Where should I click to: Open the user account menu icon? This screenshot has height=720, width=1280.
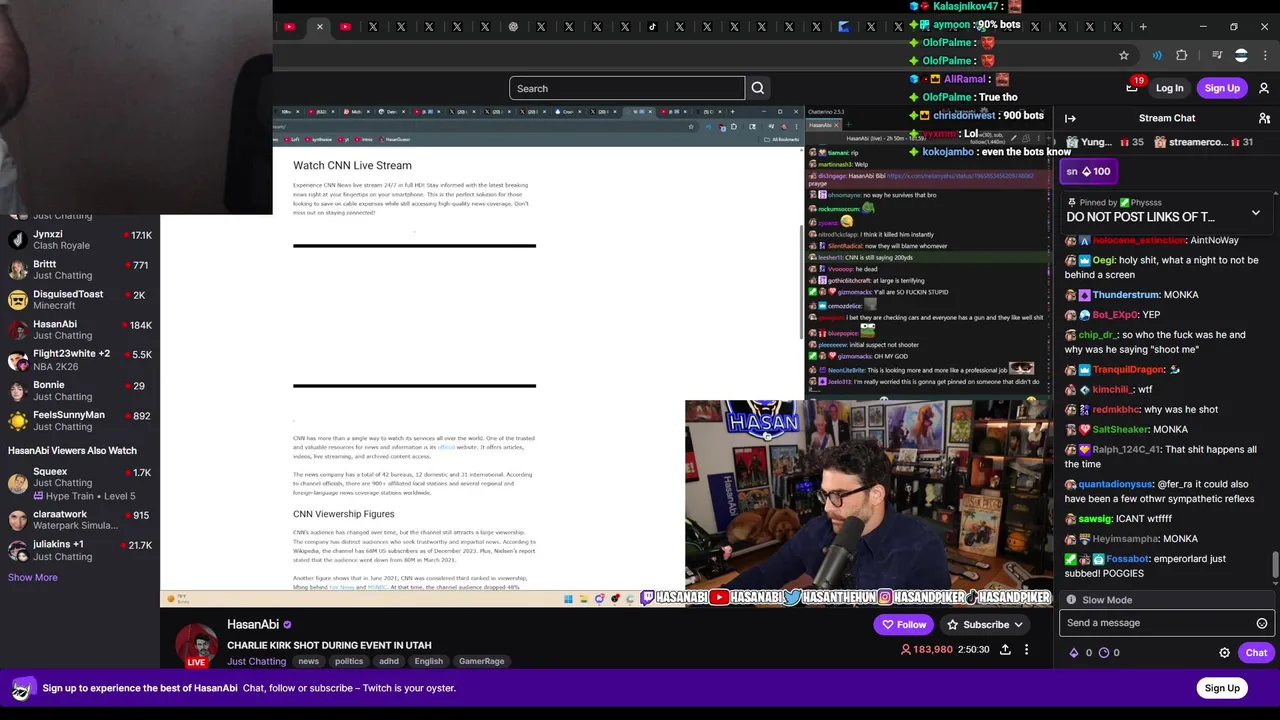coord(1264,88)
